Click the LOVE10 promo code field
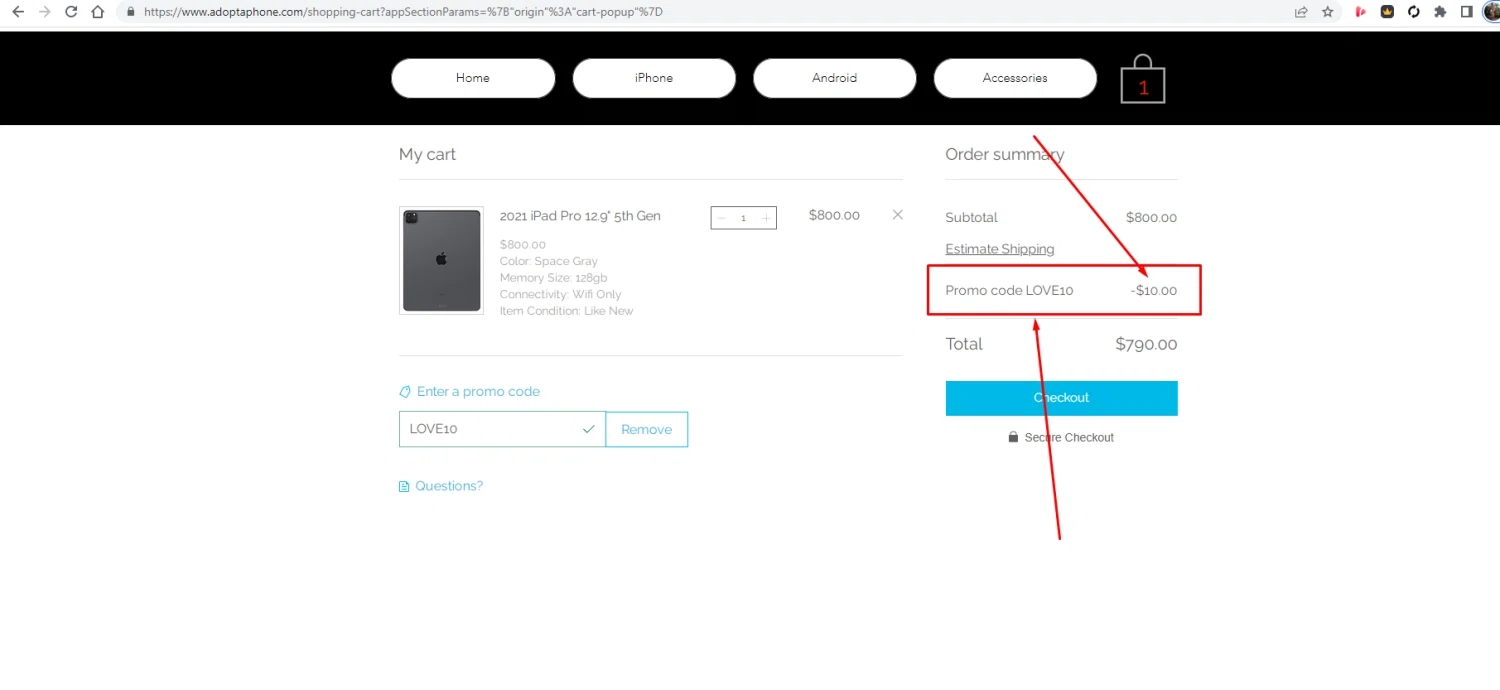Image resolution: width=1500 pixels, height=690 pixels. [x=502, y=429]
